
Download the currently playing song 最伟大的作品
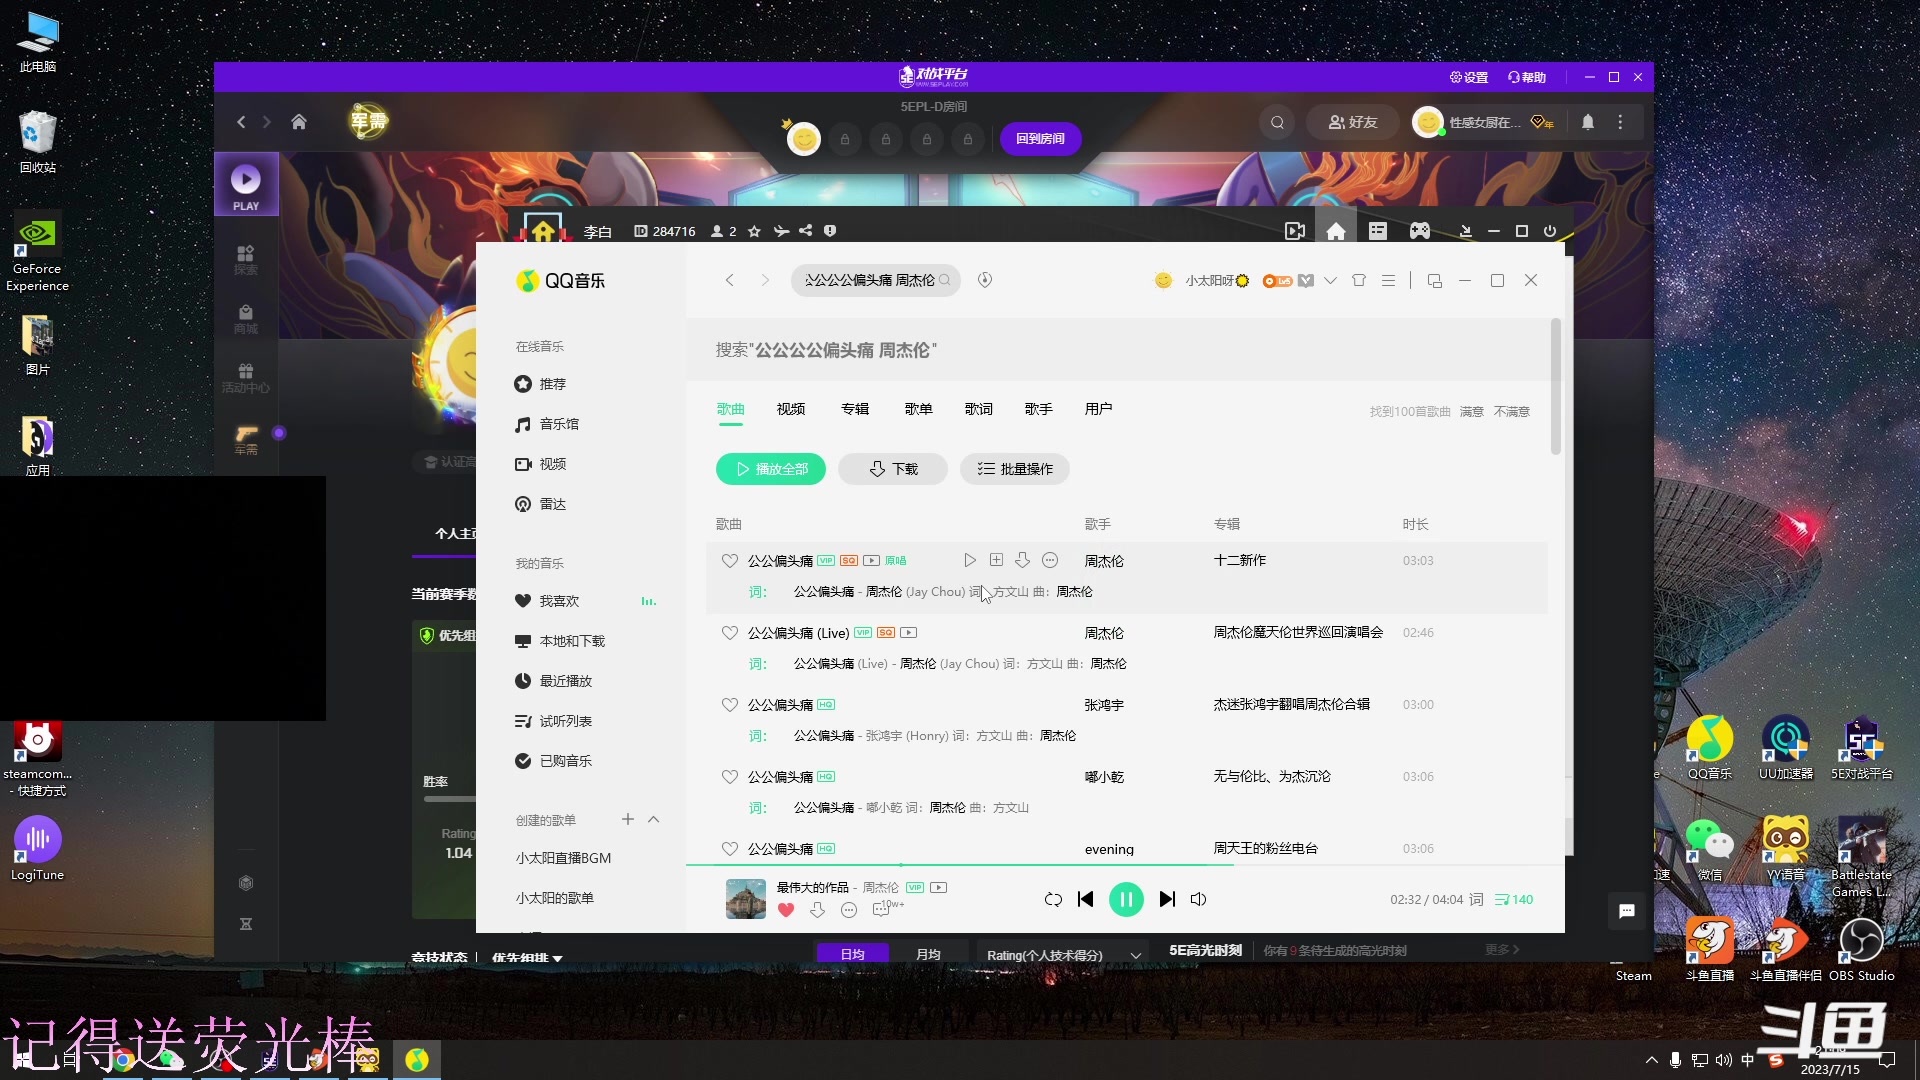pyautogui.click(x=817, y=910)
